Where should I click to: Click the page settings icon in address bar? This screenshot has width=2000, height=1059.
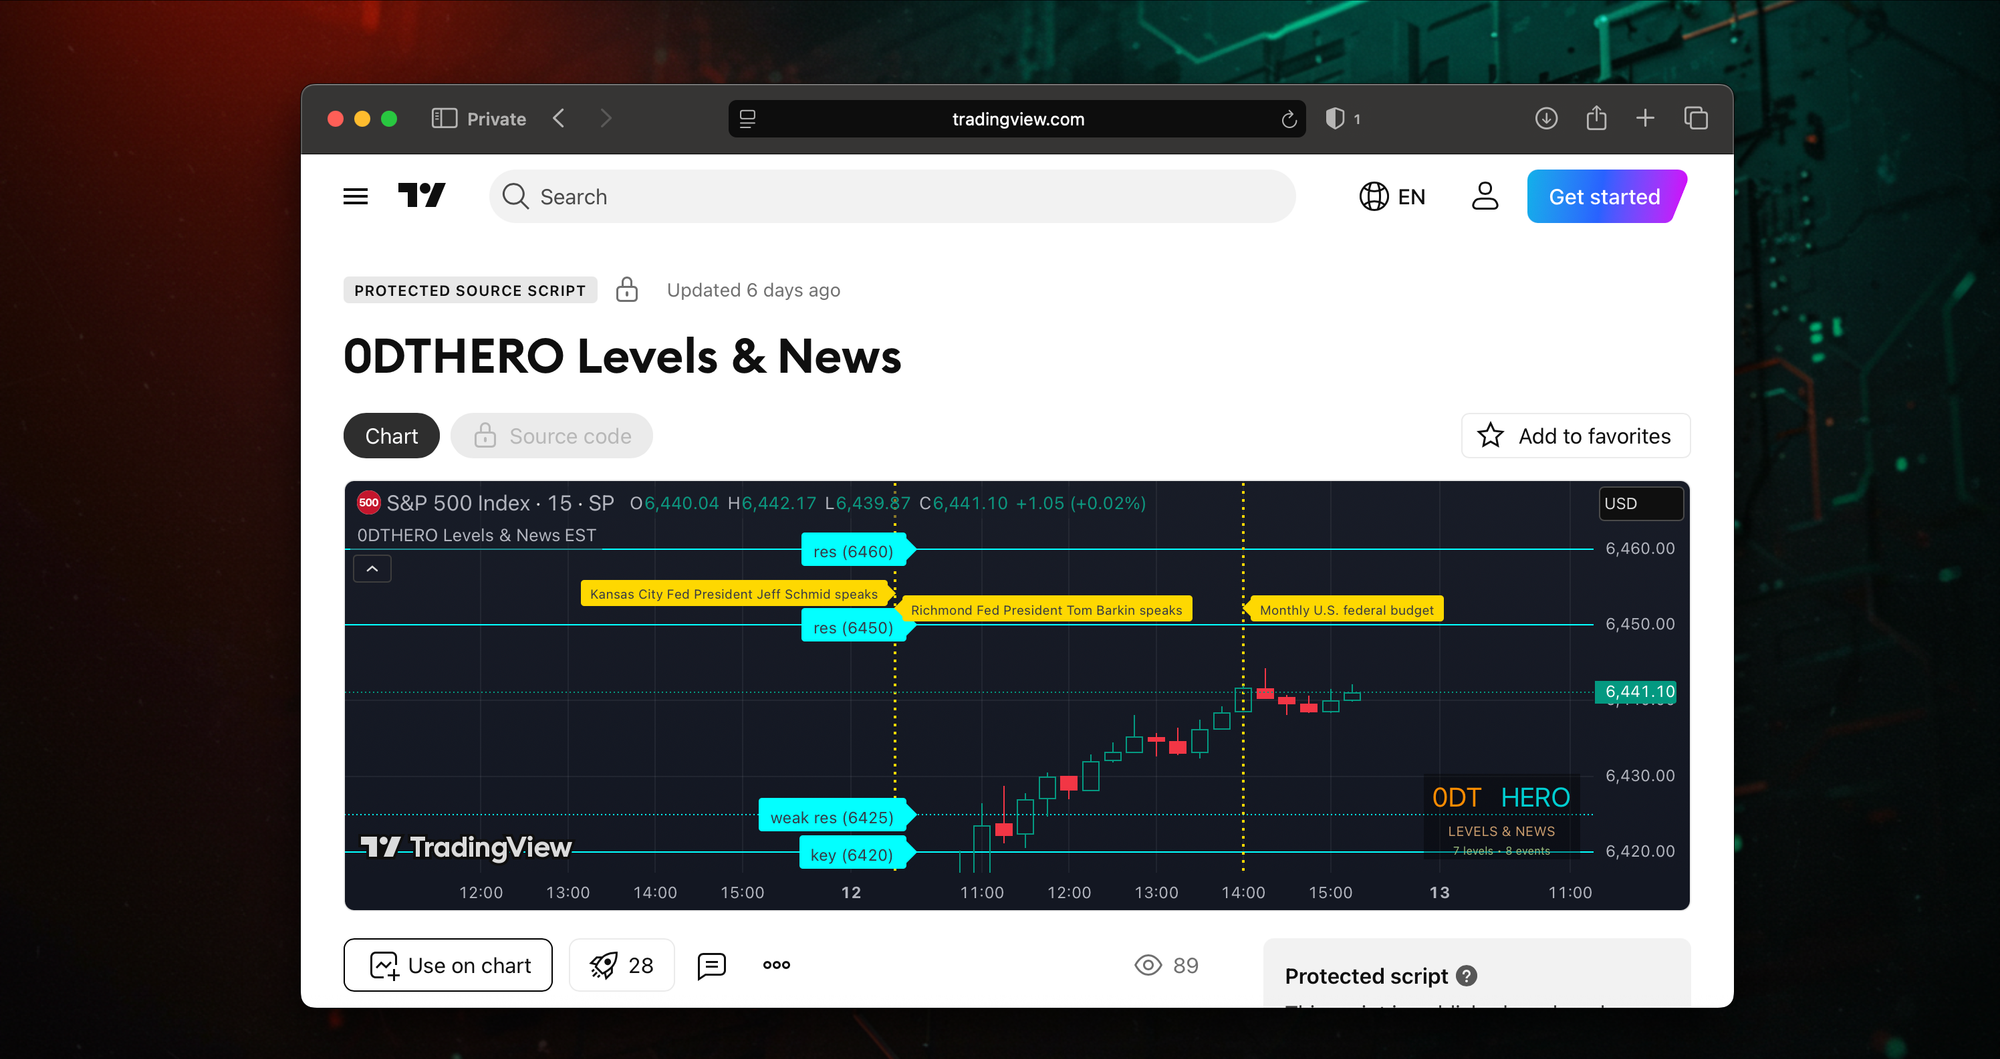point(747,119)
